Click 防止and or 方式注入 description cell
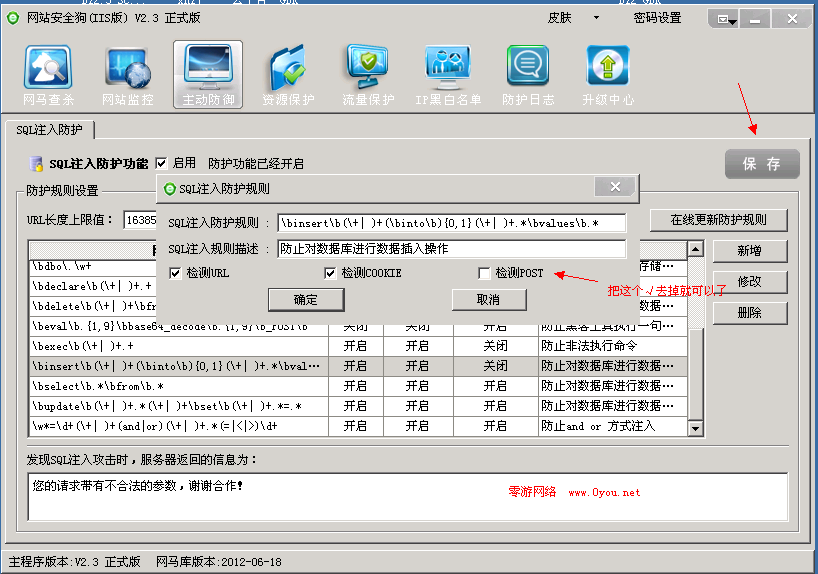Screen dimensions: 818x574 click(x=612, y=426)
